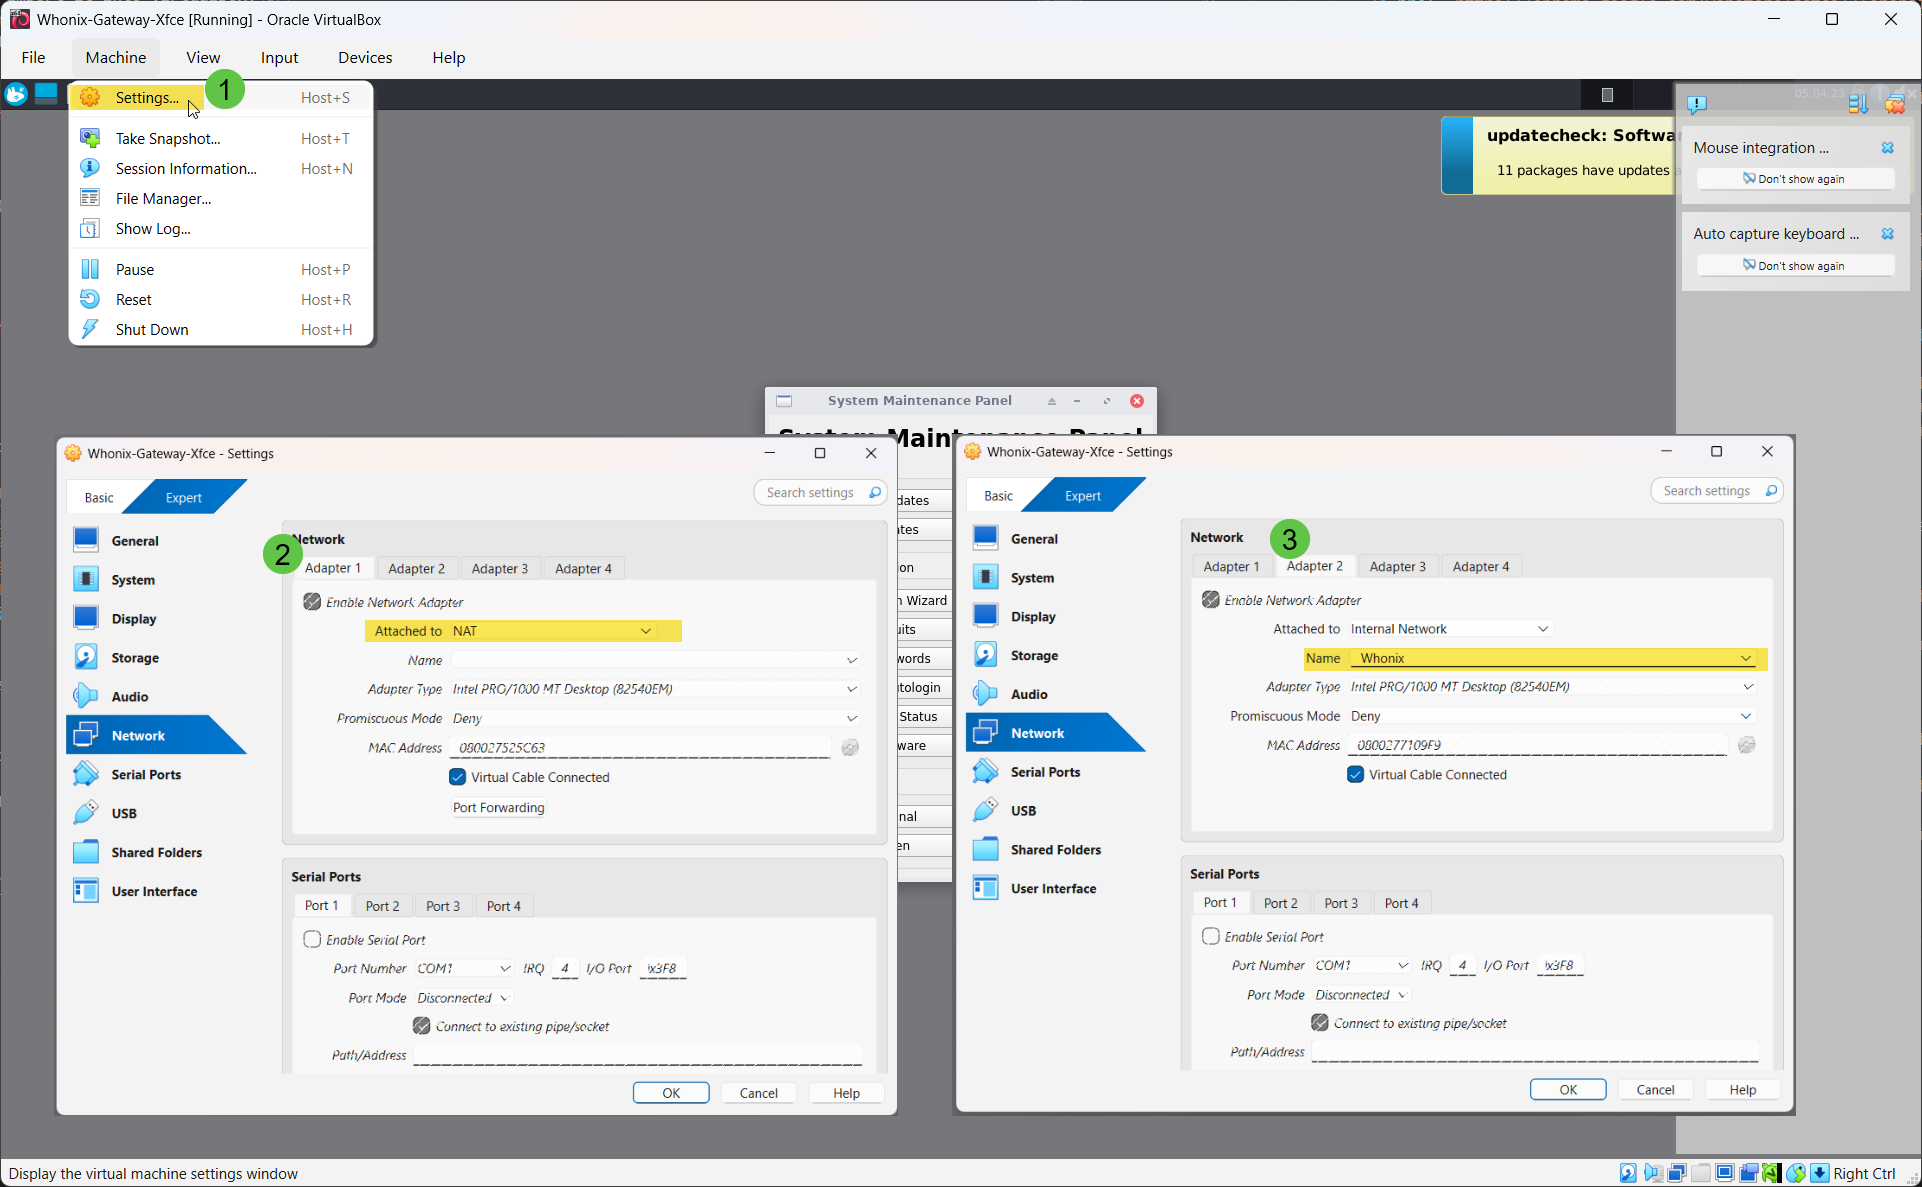
Task: Select the Storage settings icon
Action: [x=86, y=657]
